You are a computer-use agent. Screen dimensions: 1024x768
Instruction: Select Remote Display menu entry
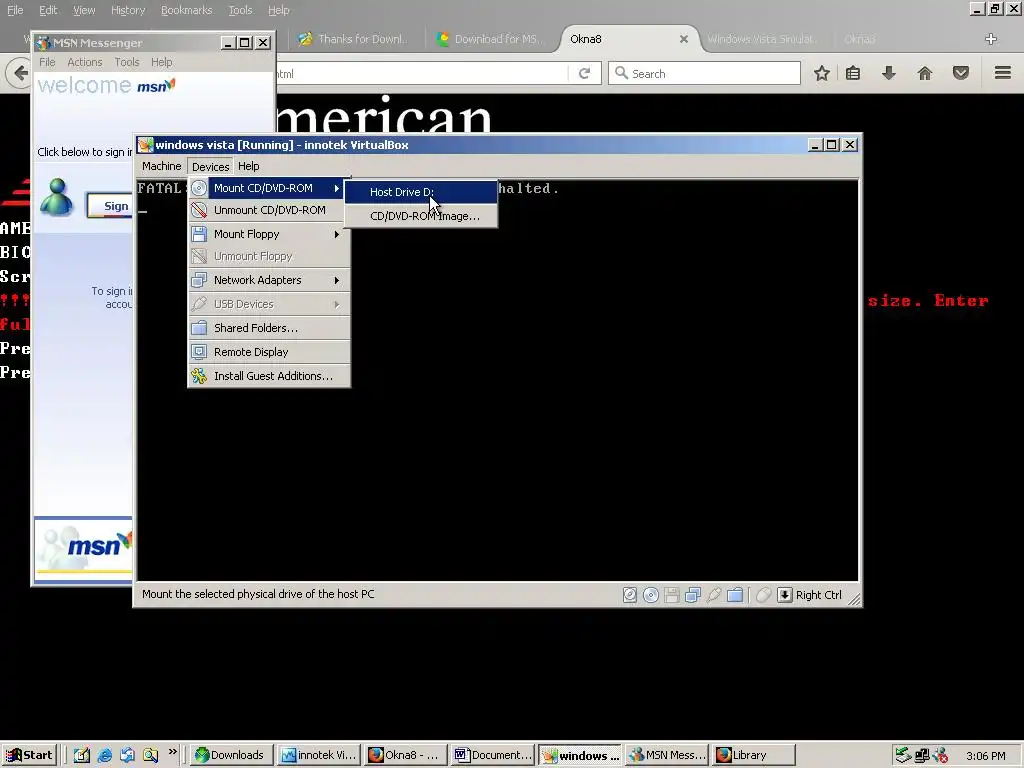click(x=269, y=352)
